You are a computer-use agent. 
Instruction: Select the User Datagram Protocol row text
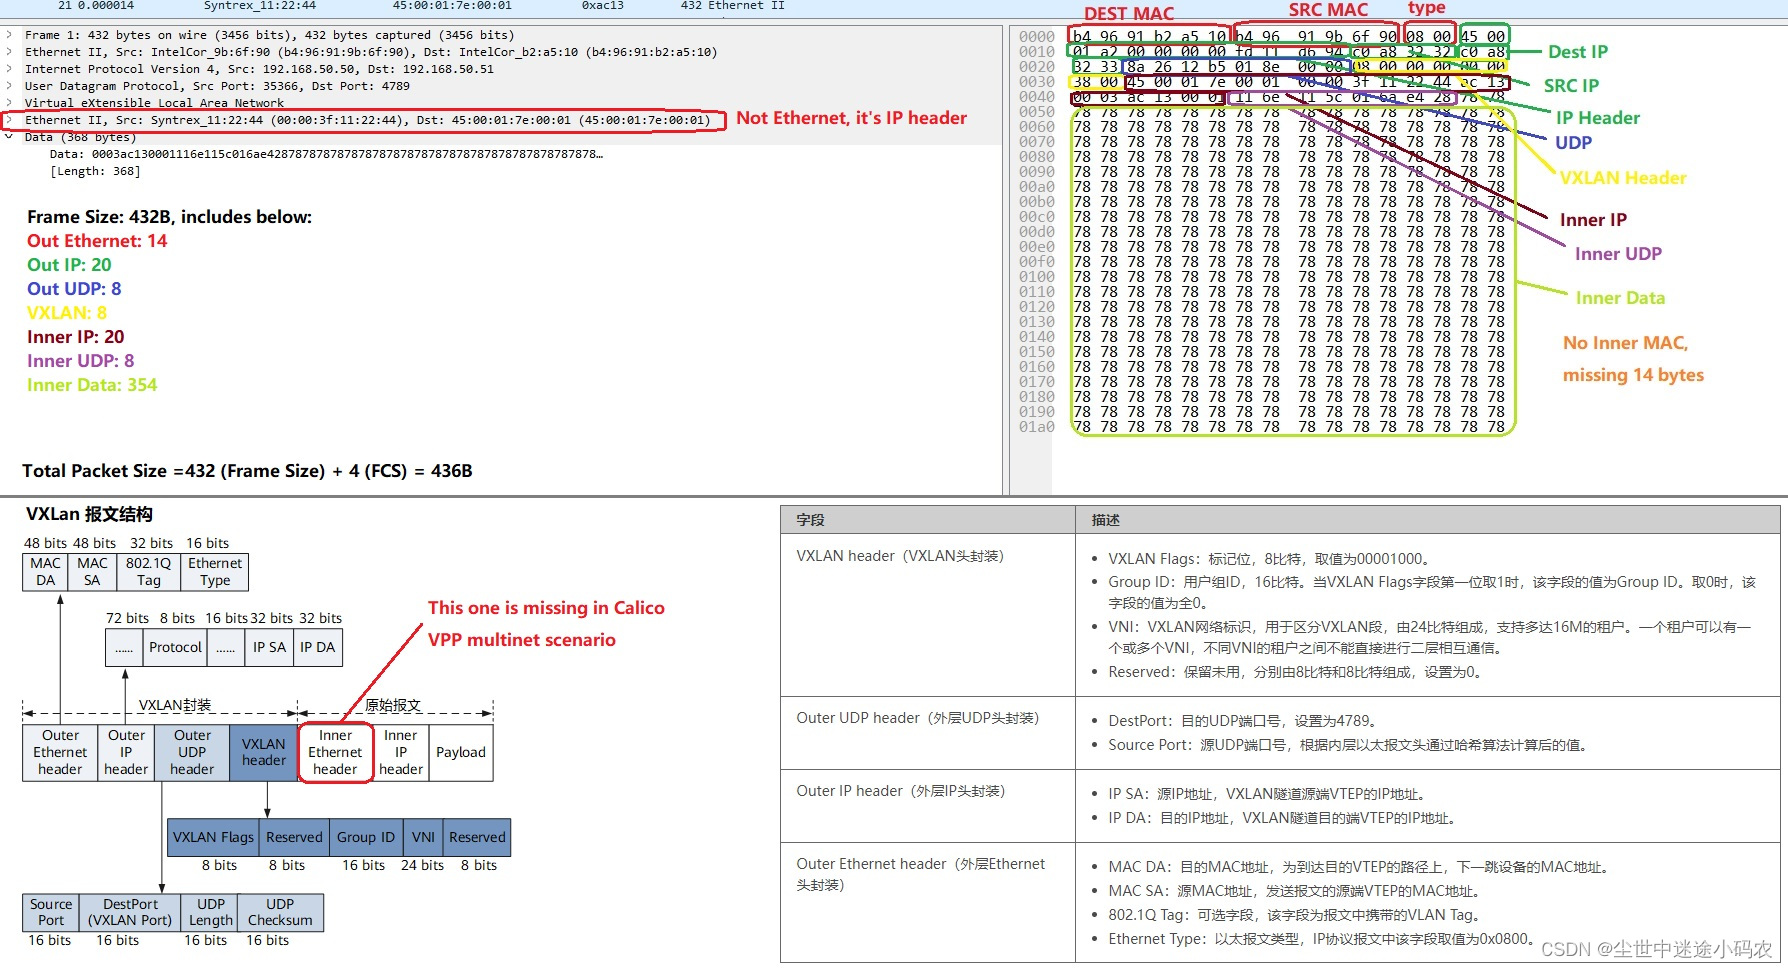tap(217, 86)
